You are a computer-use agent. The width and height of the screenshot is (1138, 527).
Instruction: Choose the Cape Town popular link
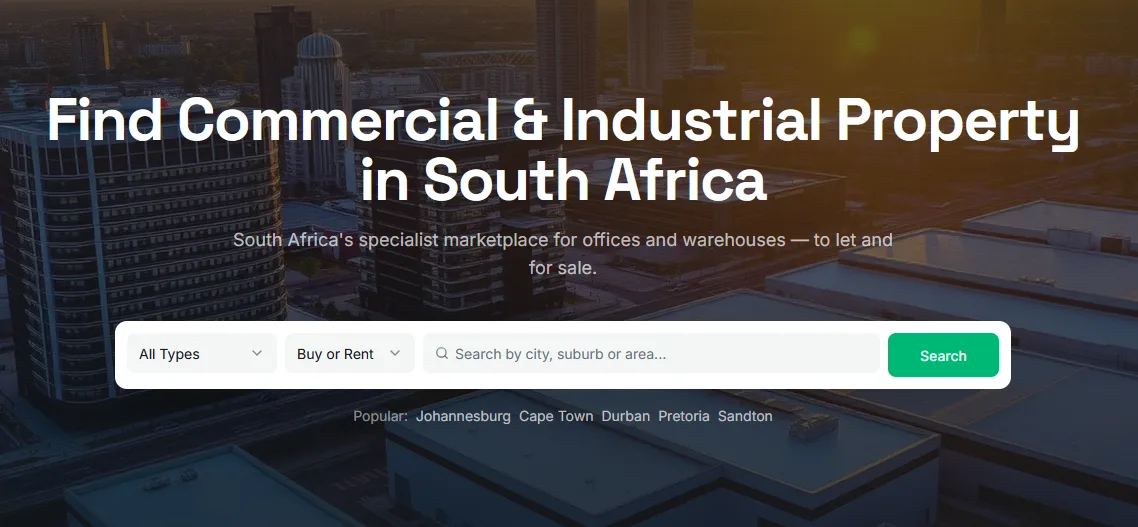(x=556, y=416)
